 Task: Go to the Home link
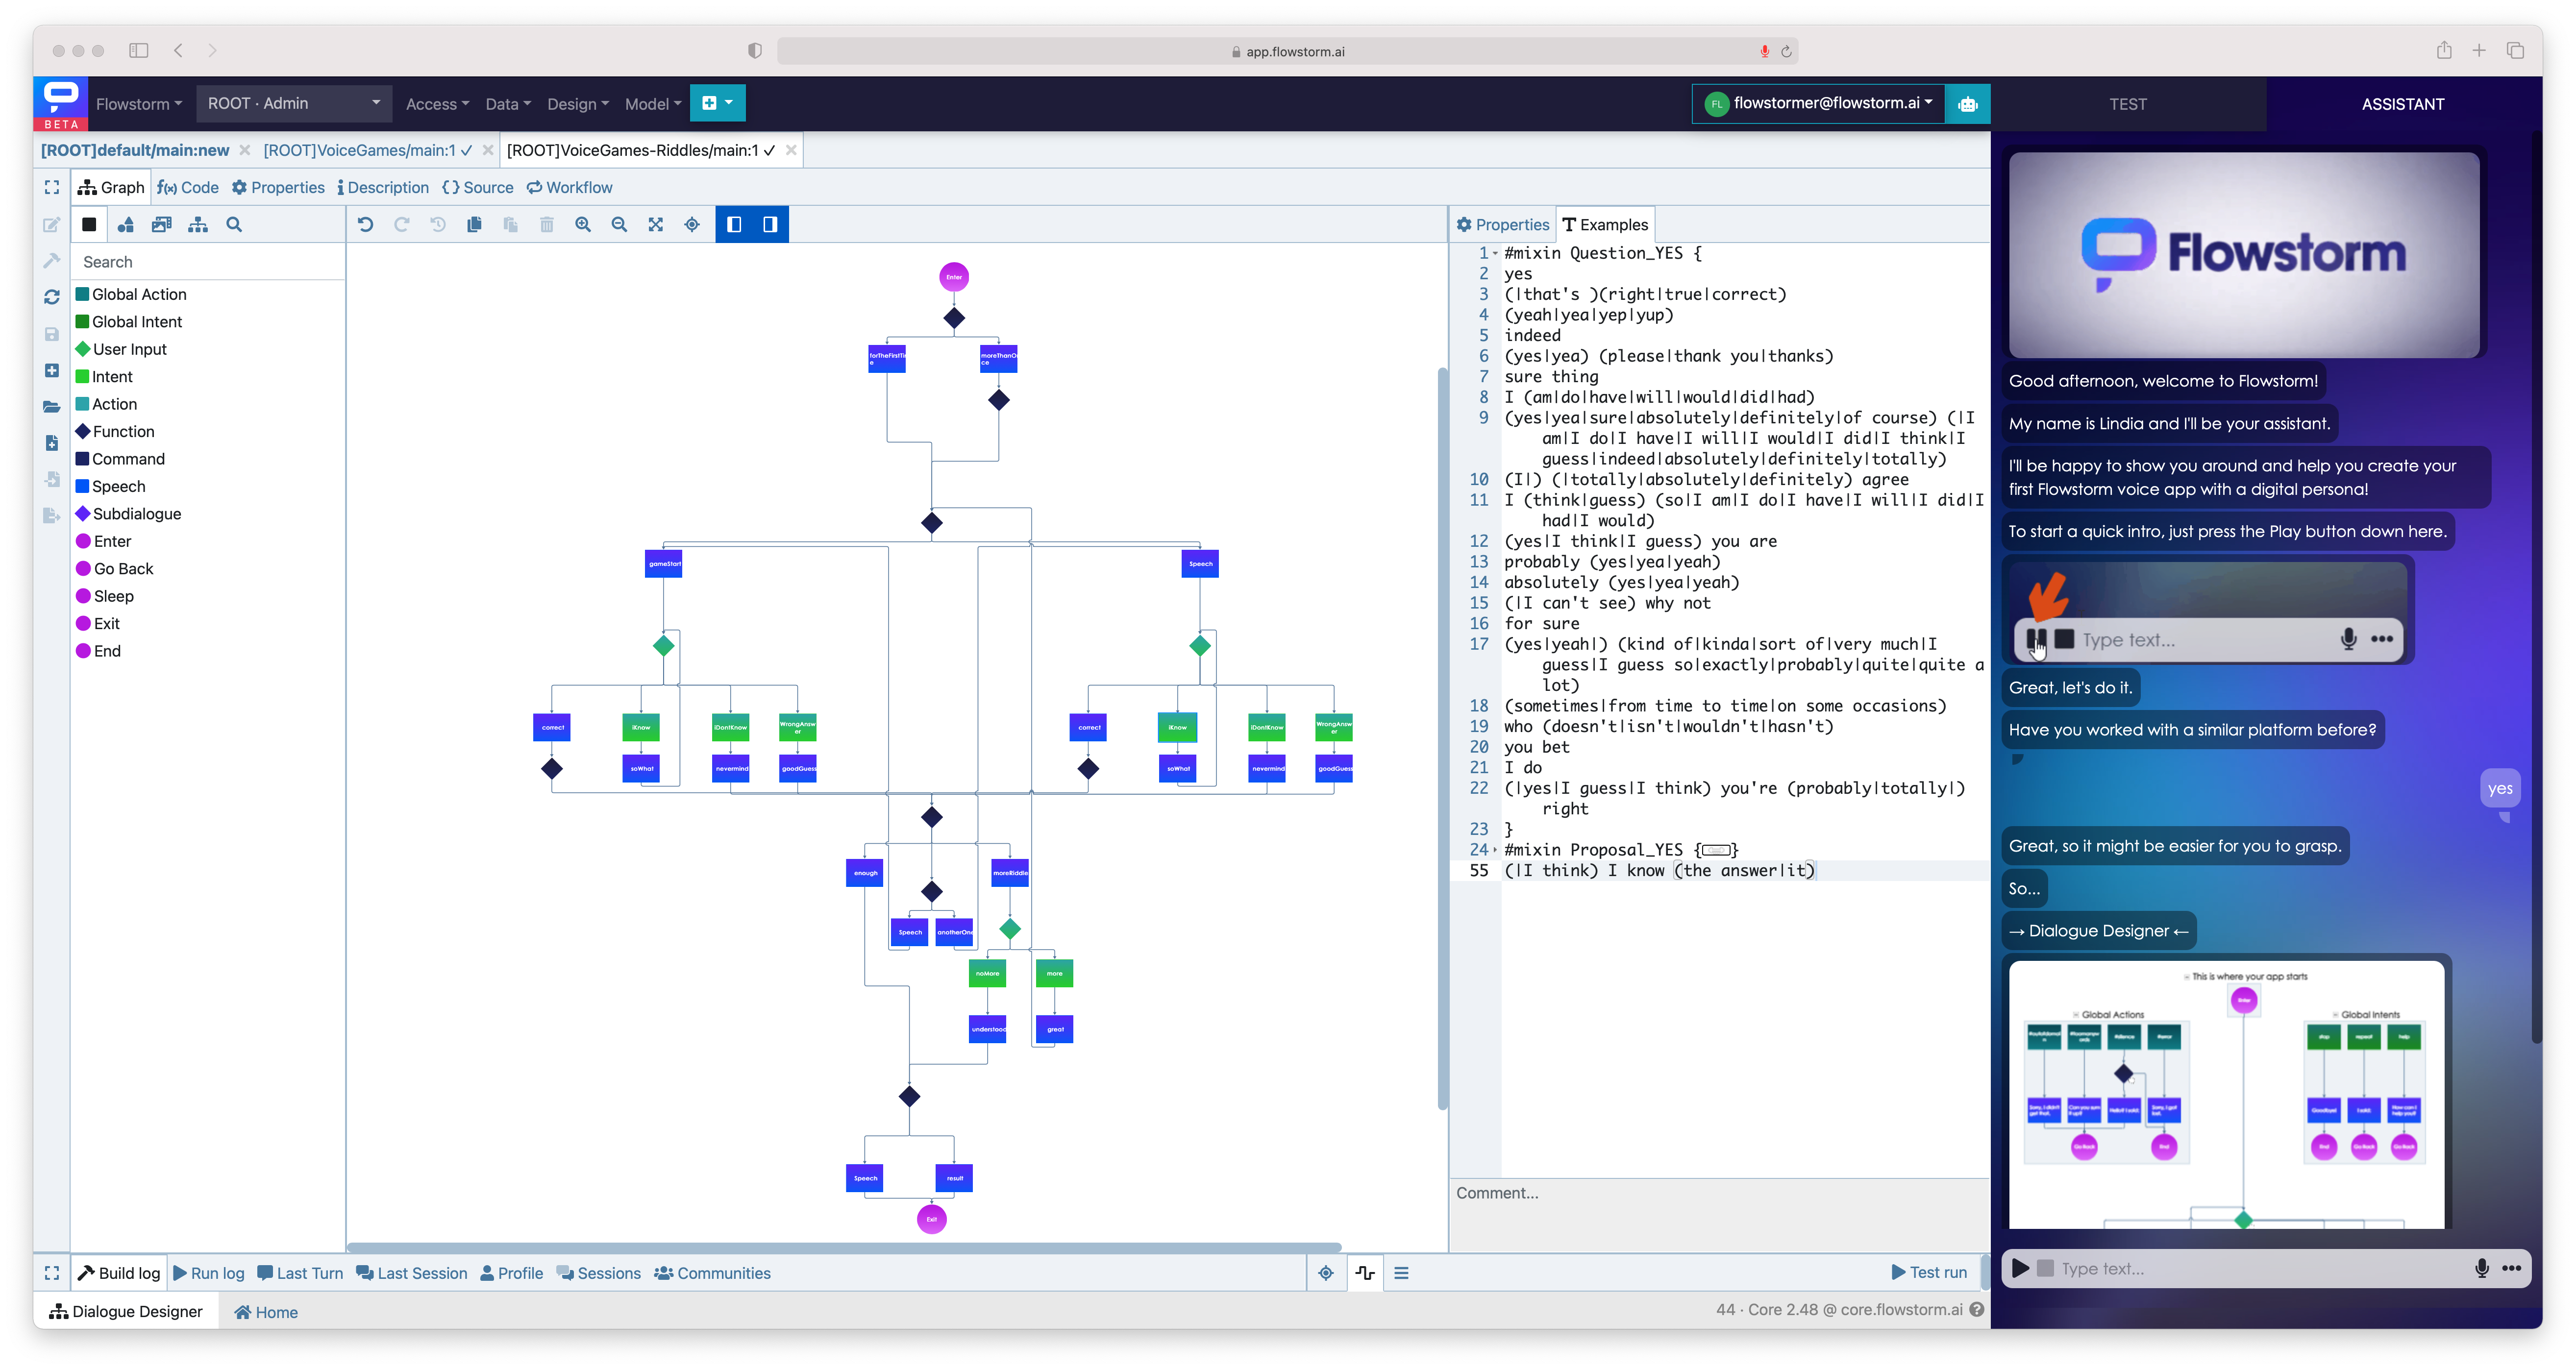tap(266, 1312)
